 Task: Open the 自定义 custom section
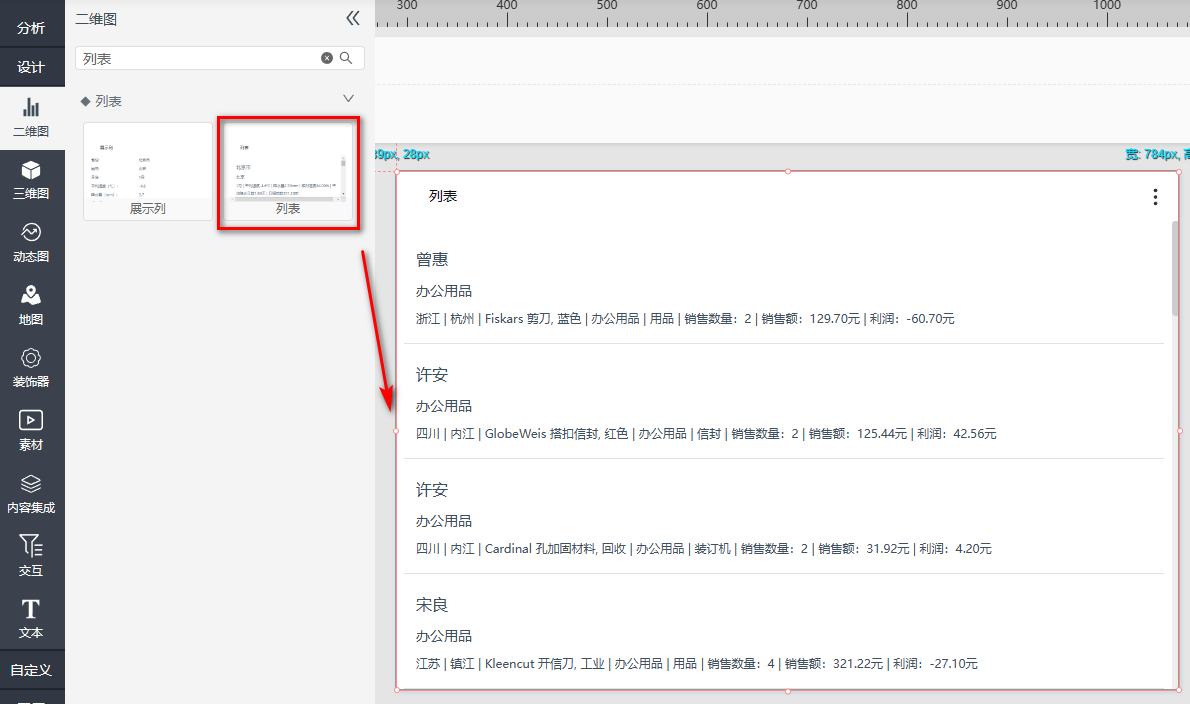31,670
